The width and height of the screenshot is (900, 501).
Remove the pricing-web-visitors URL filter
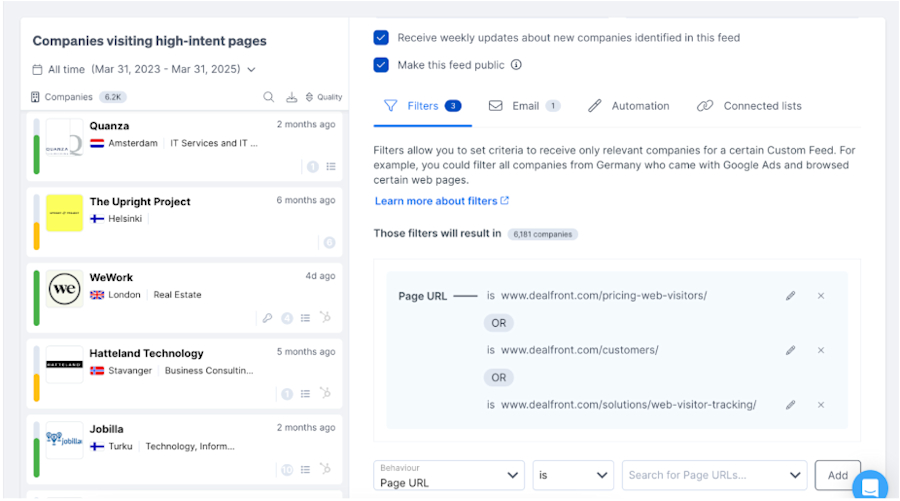coord(821,296)
